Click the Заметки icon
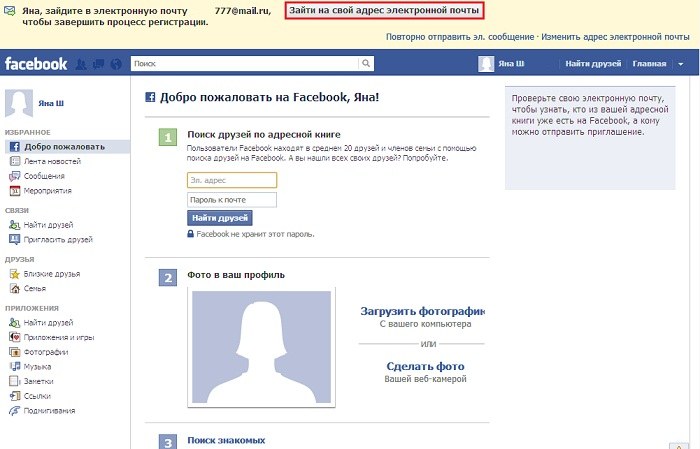This screenshot has height=449, width=700. click(15, 381)
